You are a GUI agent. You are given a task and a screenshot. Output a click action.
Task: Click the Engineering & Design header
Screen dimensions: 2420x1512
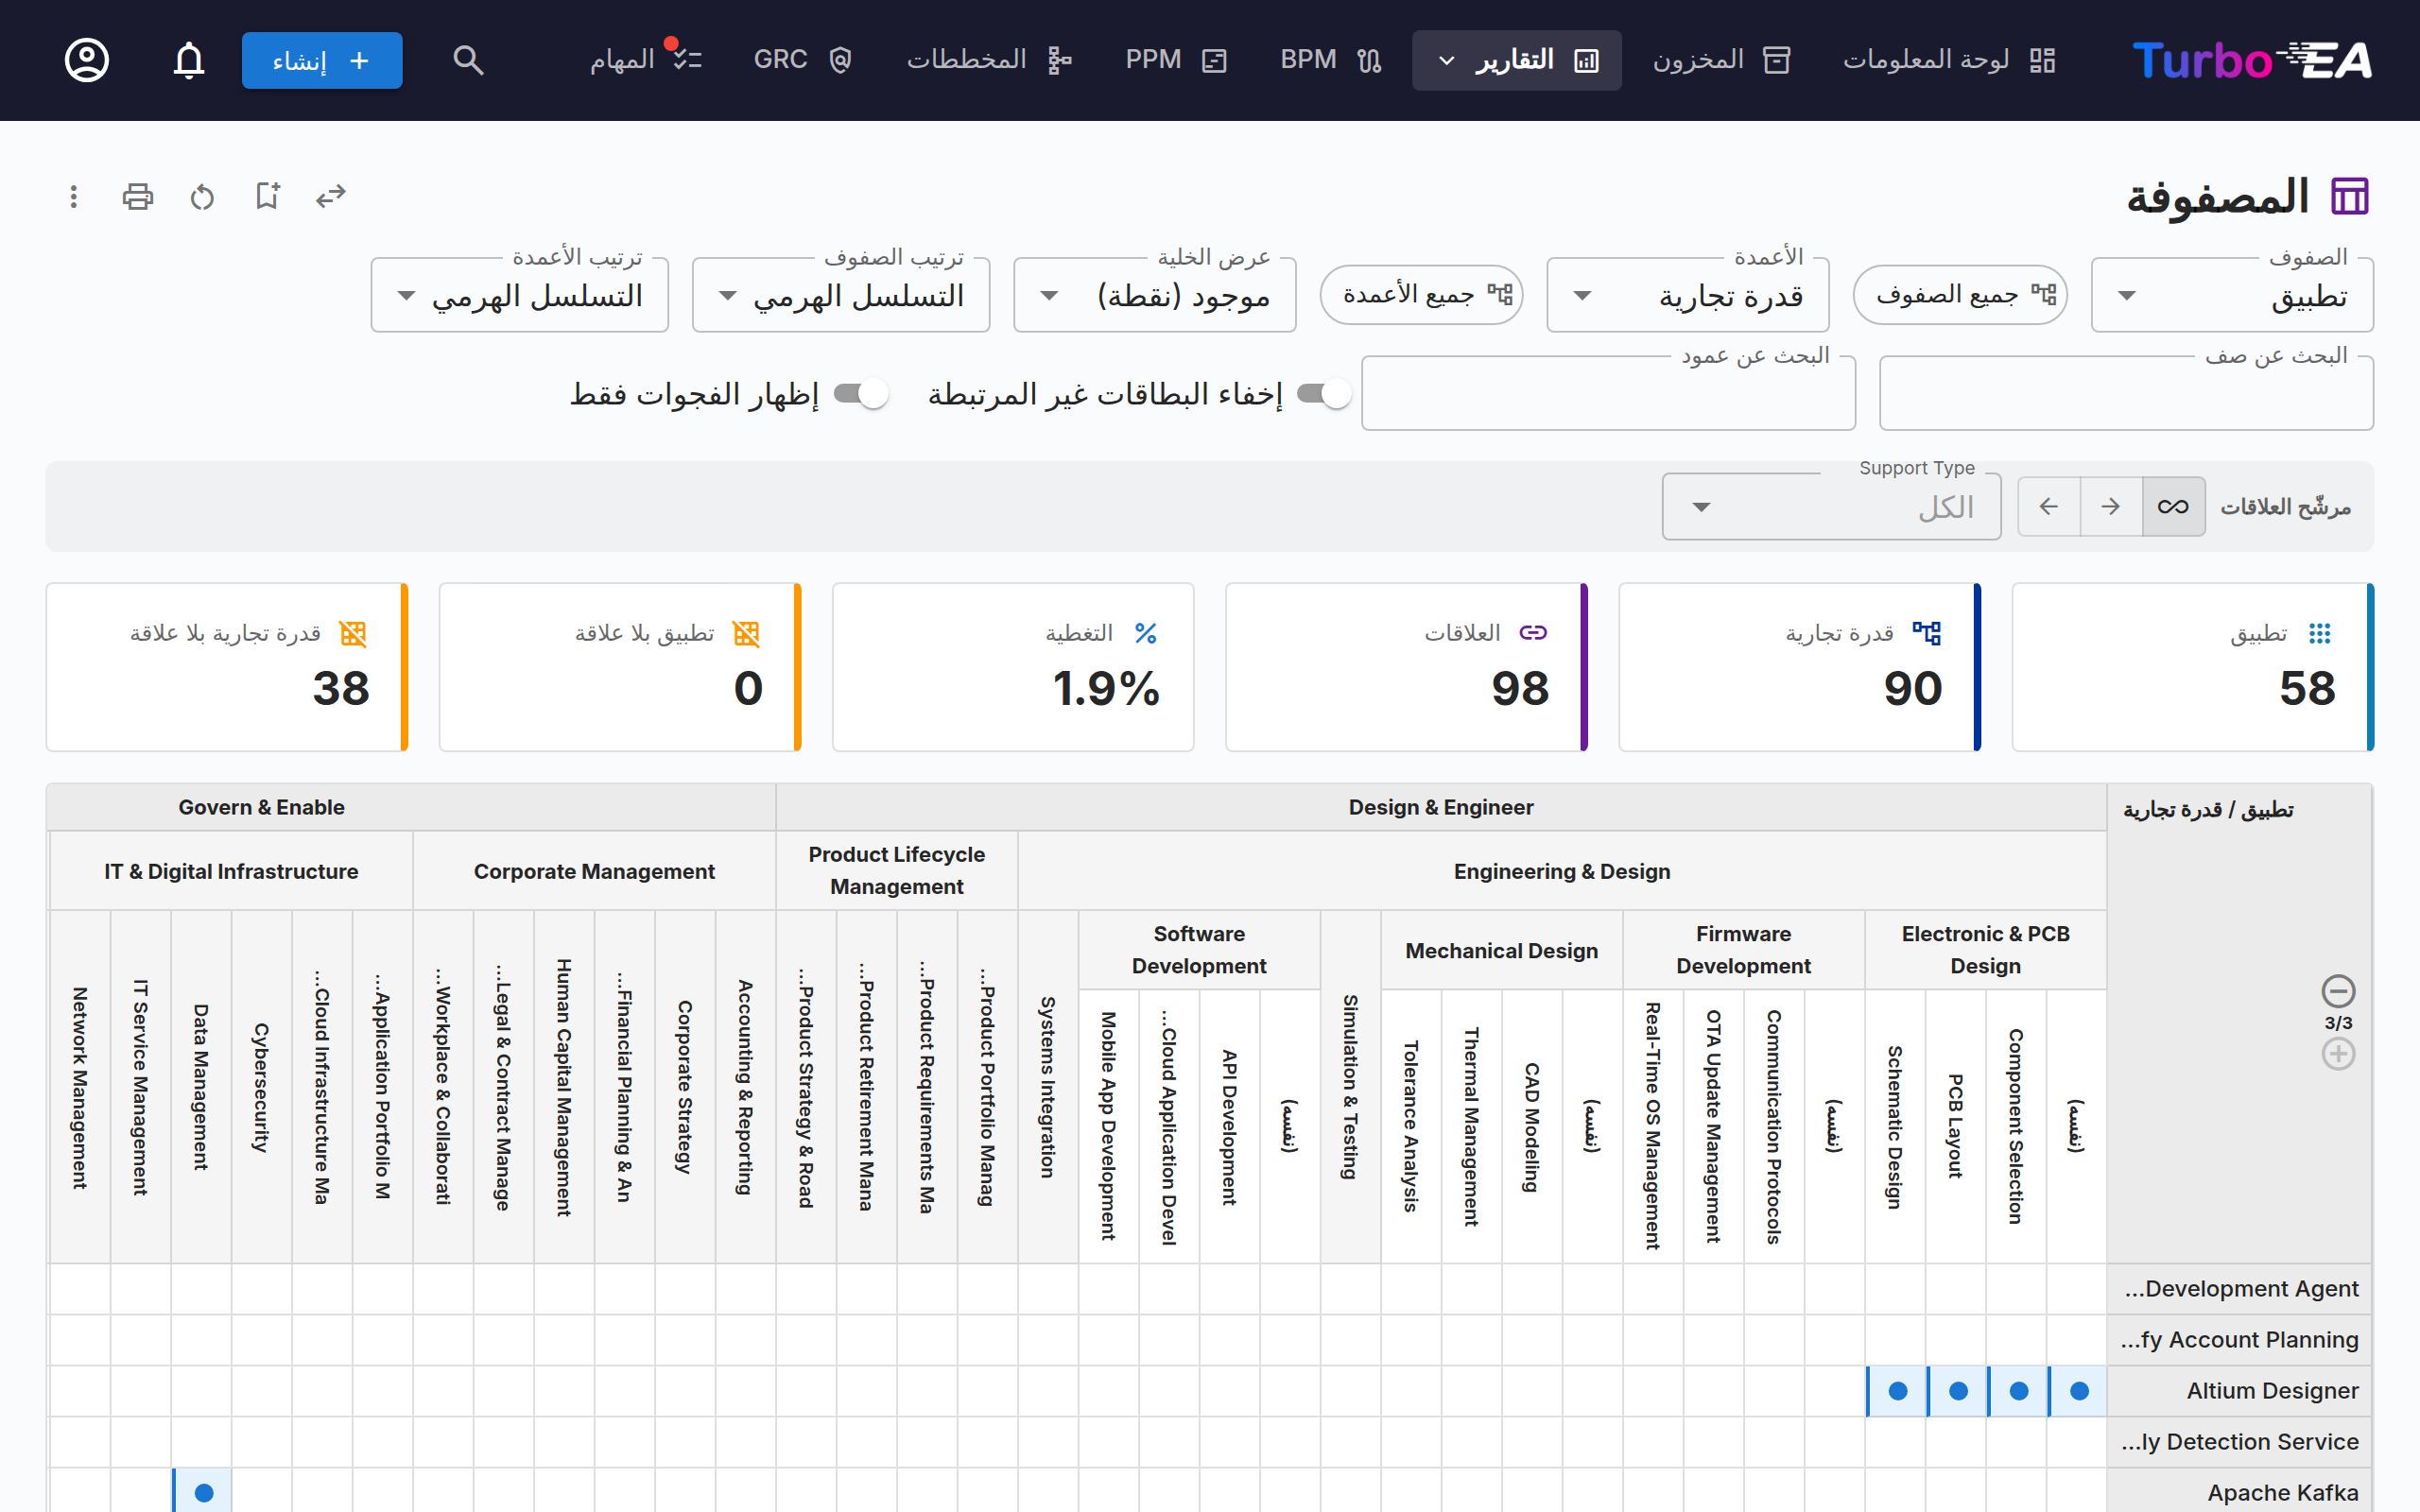tap(1562, 871)
